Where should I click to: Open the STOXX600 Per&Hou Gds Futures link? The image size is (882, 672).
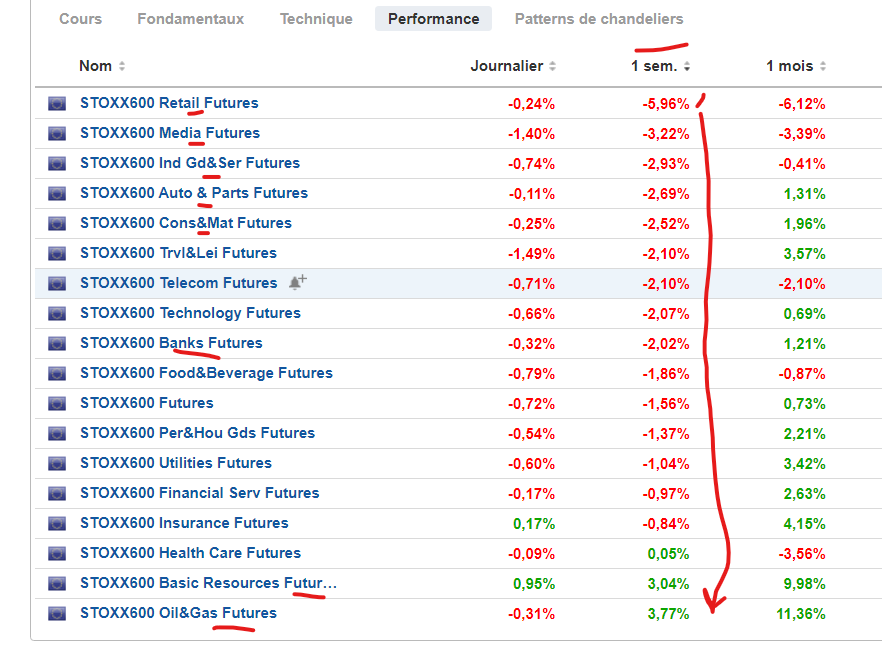click(x=197, y=433)
